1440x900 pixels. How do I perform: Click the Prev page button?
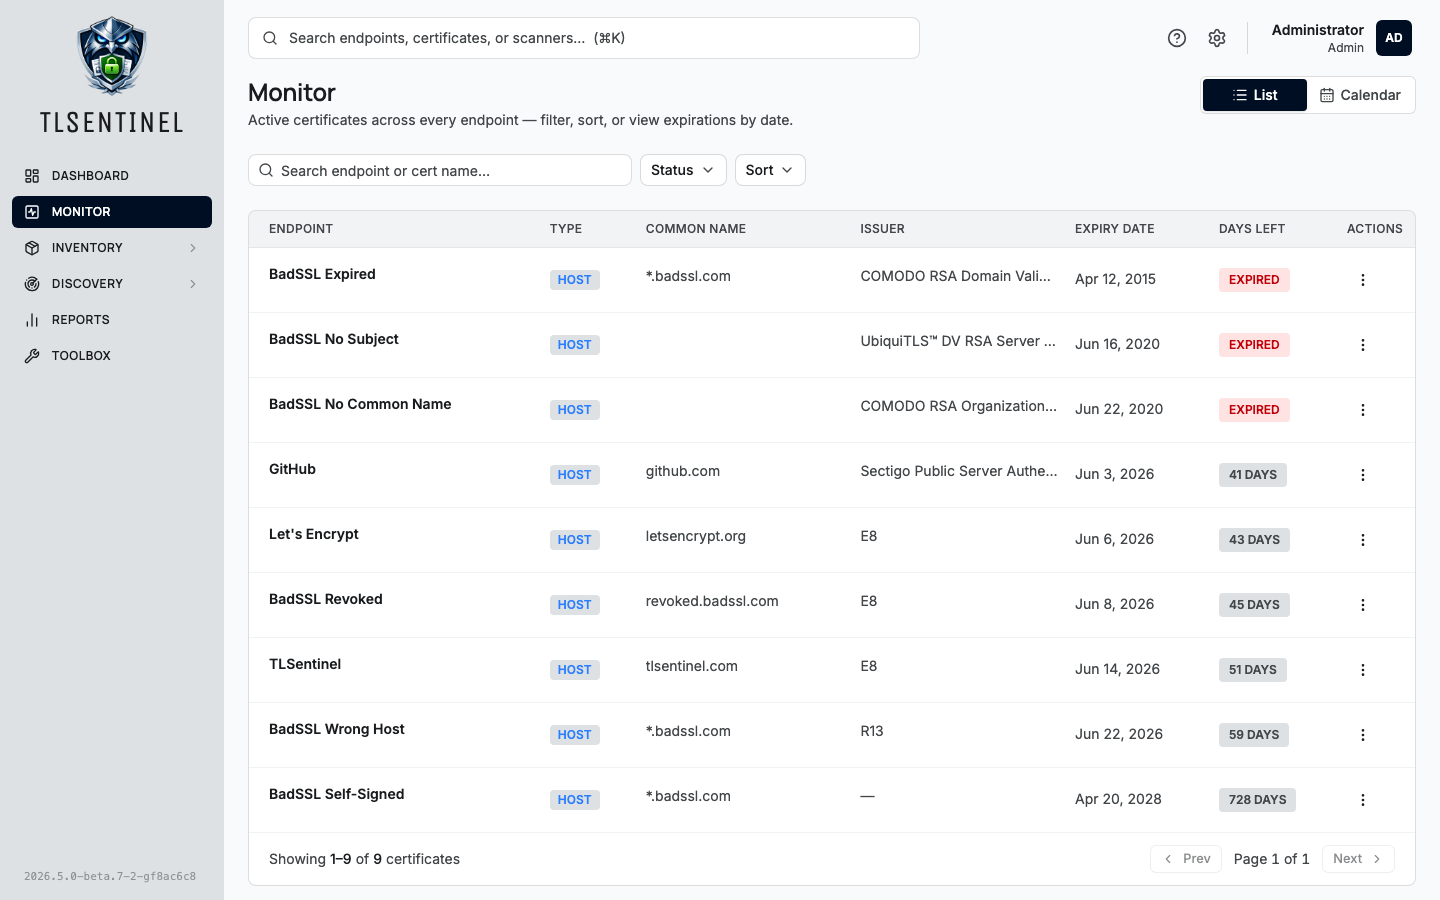click(x=1186, y=859)
